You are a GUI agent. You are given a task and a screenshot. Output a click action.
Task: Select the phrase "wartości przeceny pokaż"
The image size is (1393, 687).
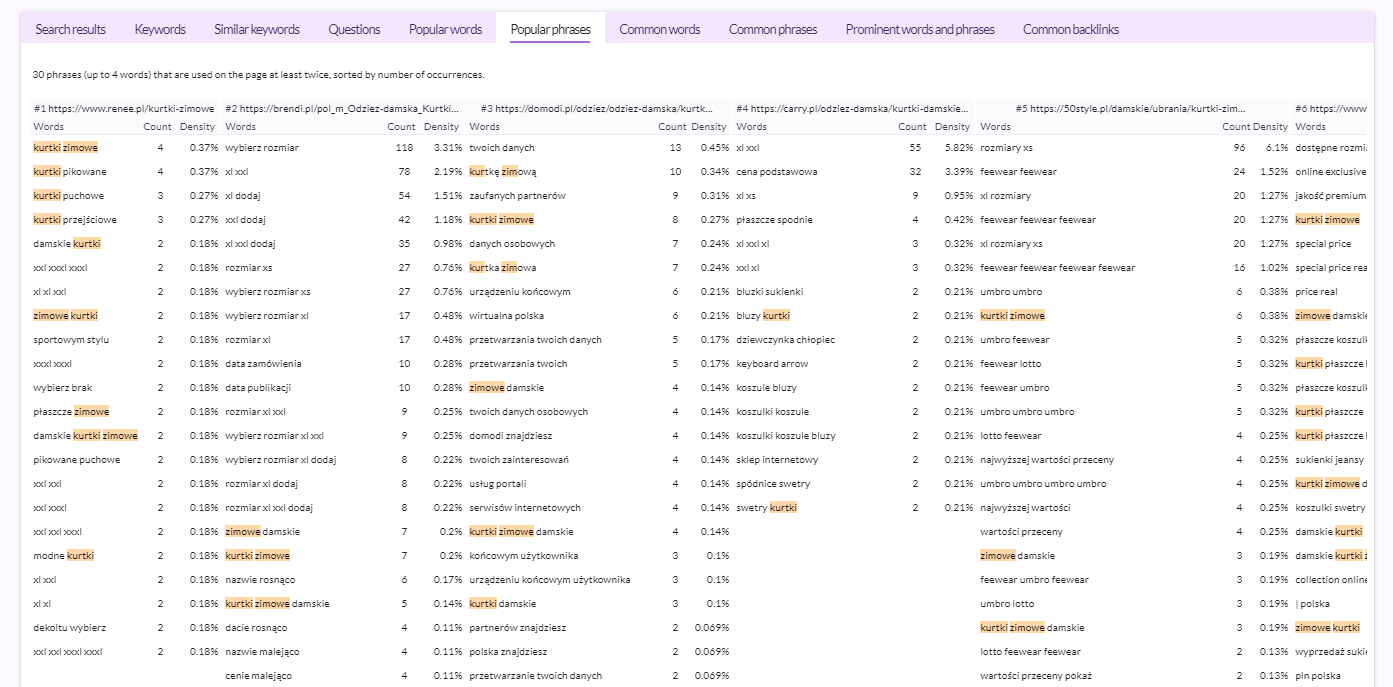pos(1036,676)
